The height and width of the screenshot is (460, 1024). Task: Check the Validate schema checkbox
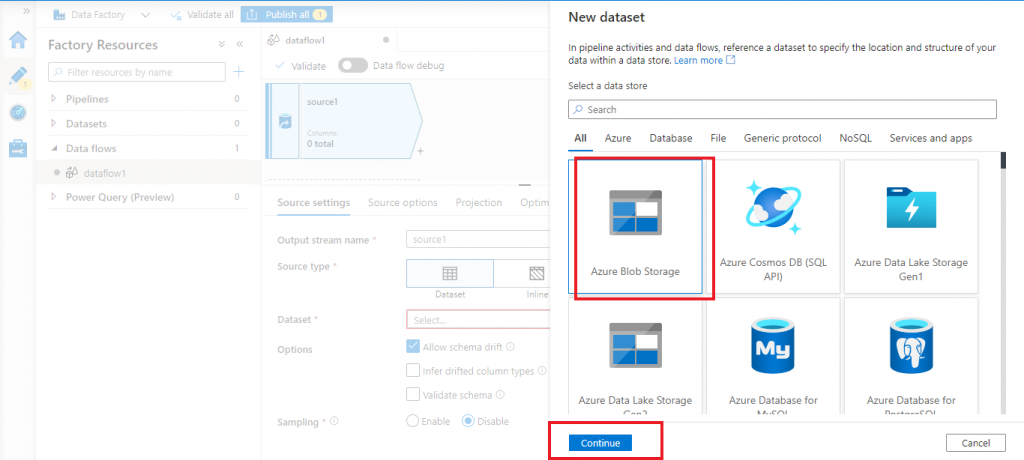(x=413, y=395)
